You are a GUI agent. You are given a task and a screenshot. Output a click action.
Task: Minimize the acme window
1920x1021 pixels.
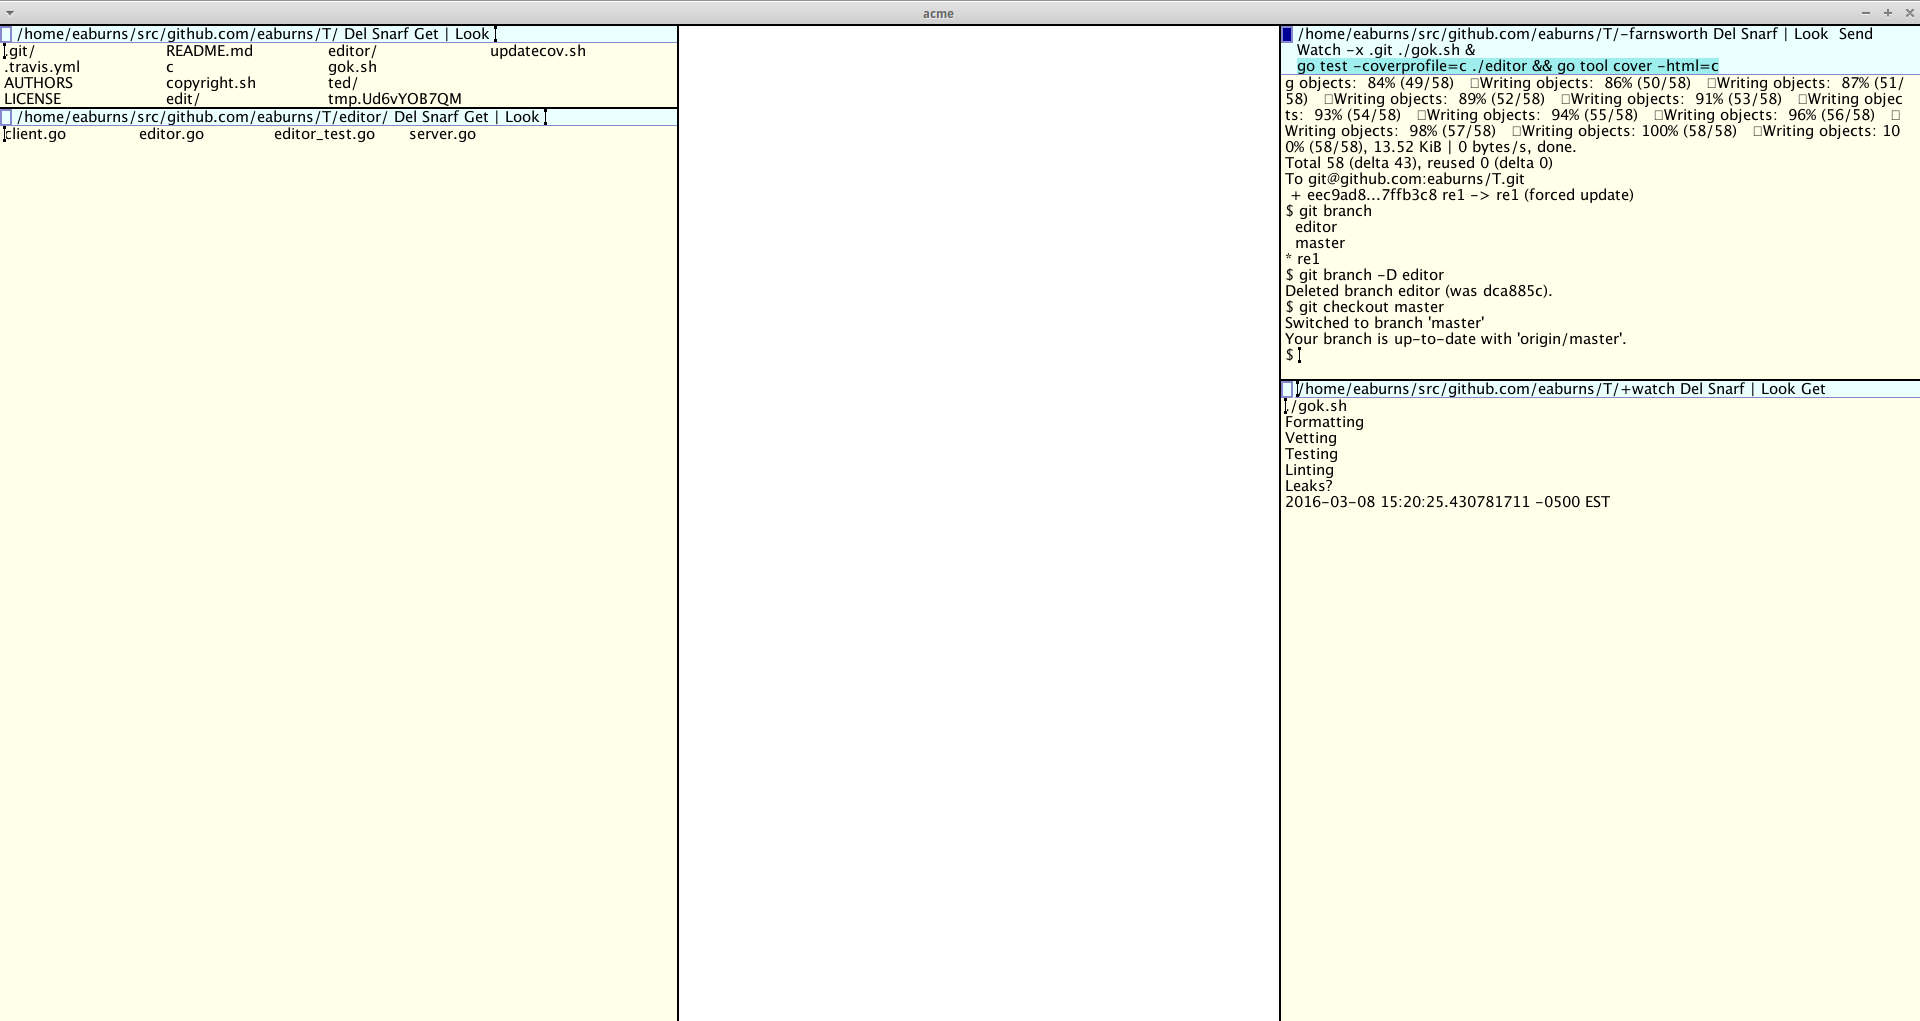(x=1866, y=12)
